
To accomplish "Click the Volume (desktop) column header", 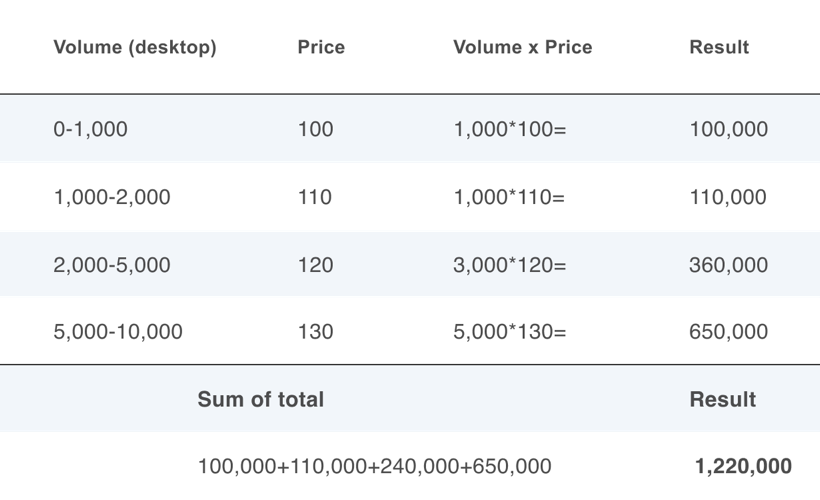I will coord(135,48).
